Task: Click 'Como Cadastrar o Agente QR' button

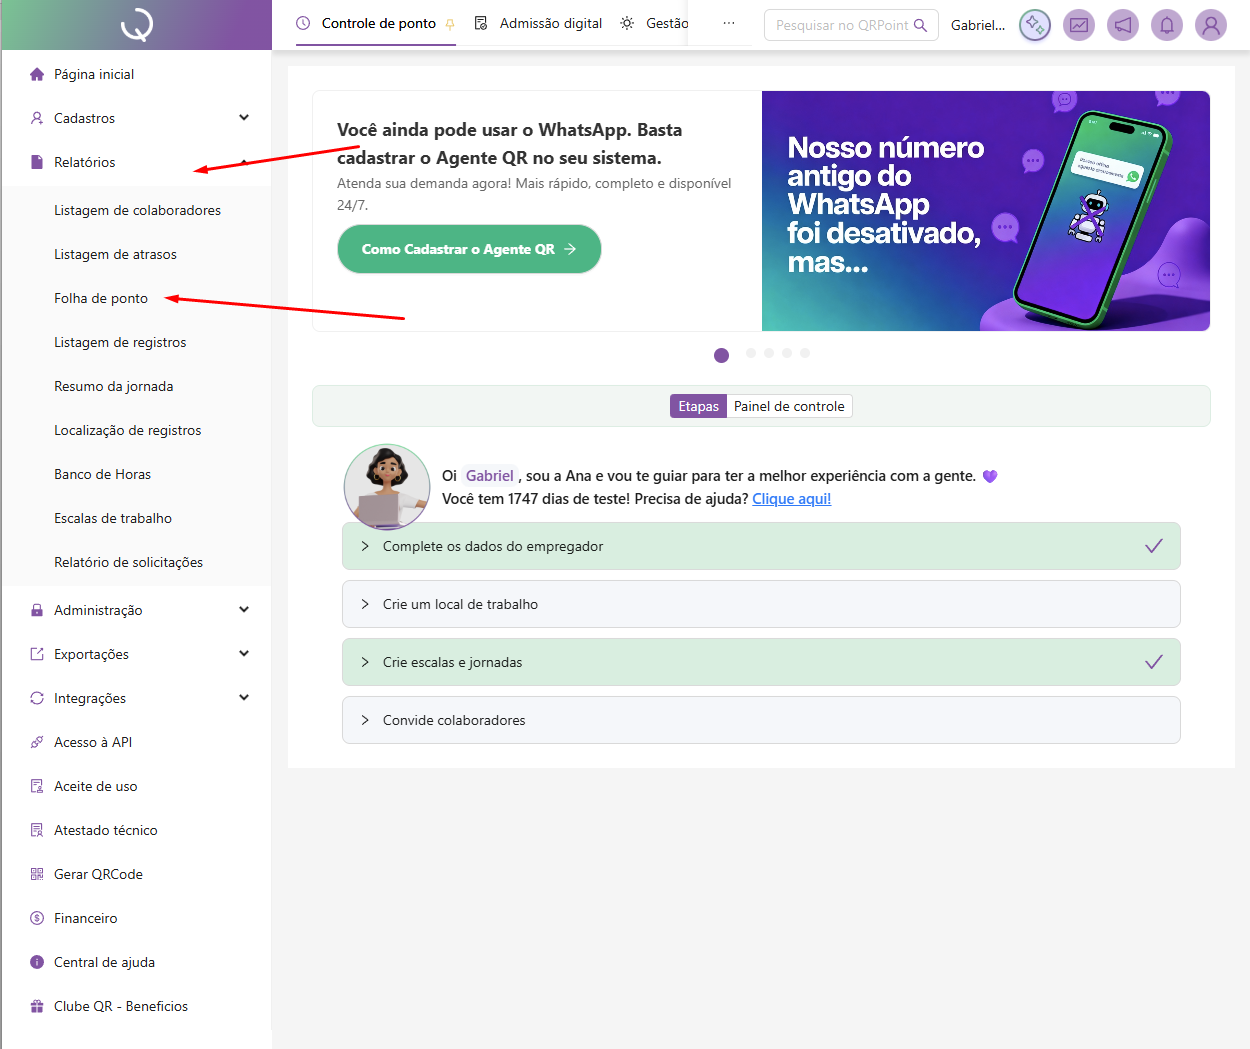Action: coord(469,249)
